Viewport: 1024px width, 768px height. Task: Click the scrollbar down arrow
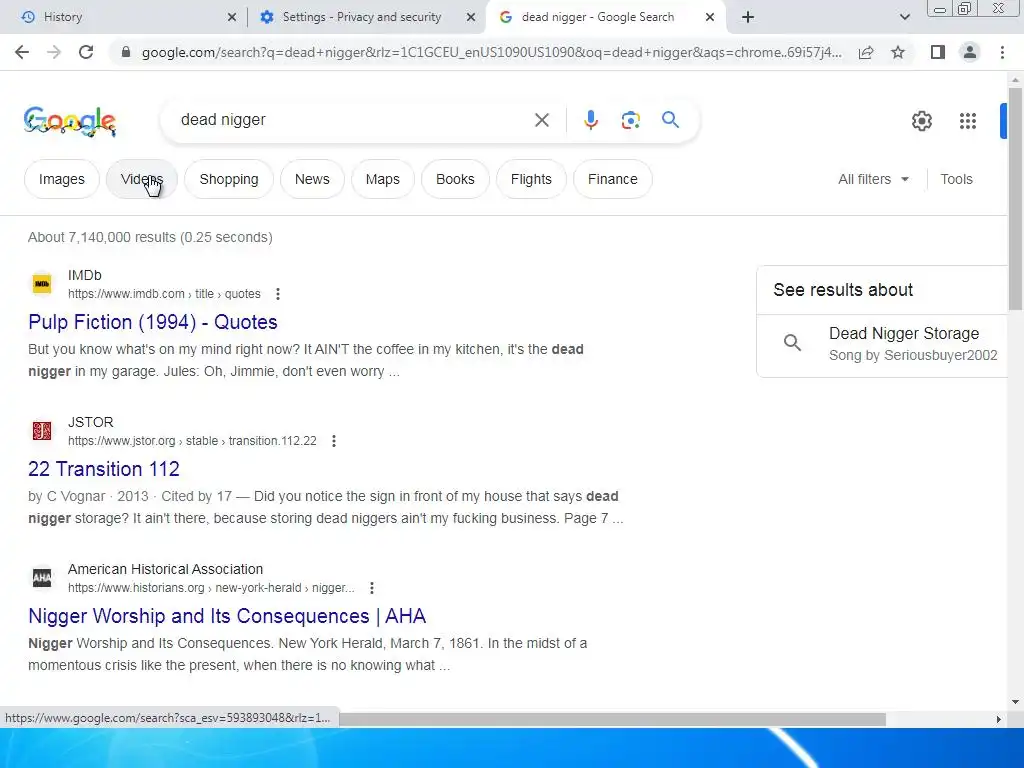1014,702
